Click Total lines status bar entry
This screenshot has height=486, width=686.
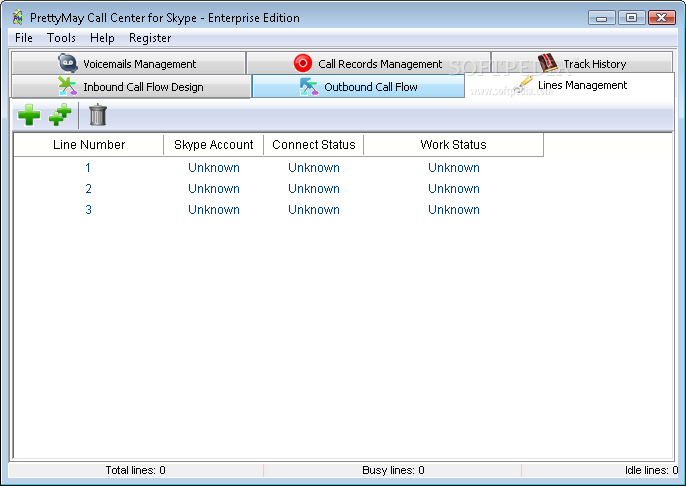coord(136,470)
